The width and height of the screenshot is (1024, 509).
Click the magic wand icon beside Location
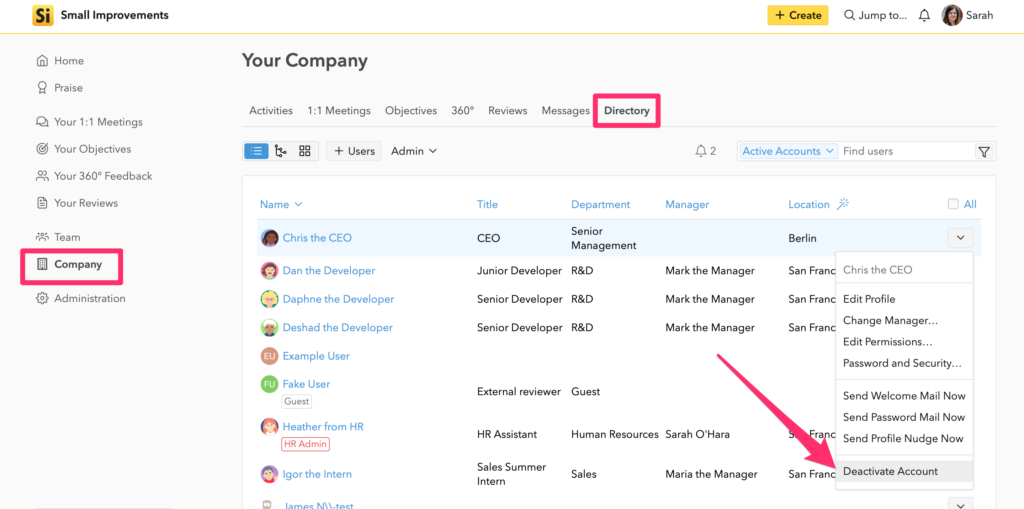click(842, 204)
